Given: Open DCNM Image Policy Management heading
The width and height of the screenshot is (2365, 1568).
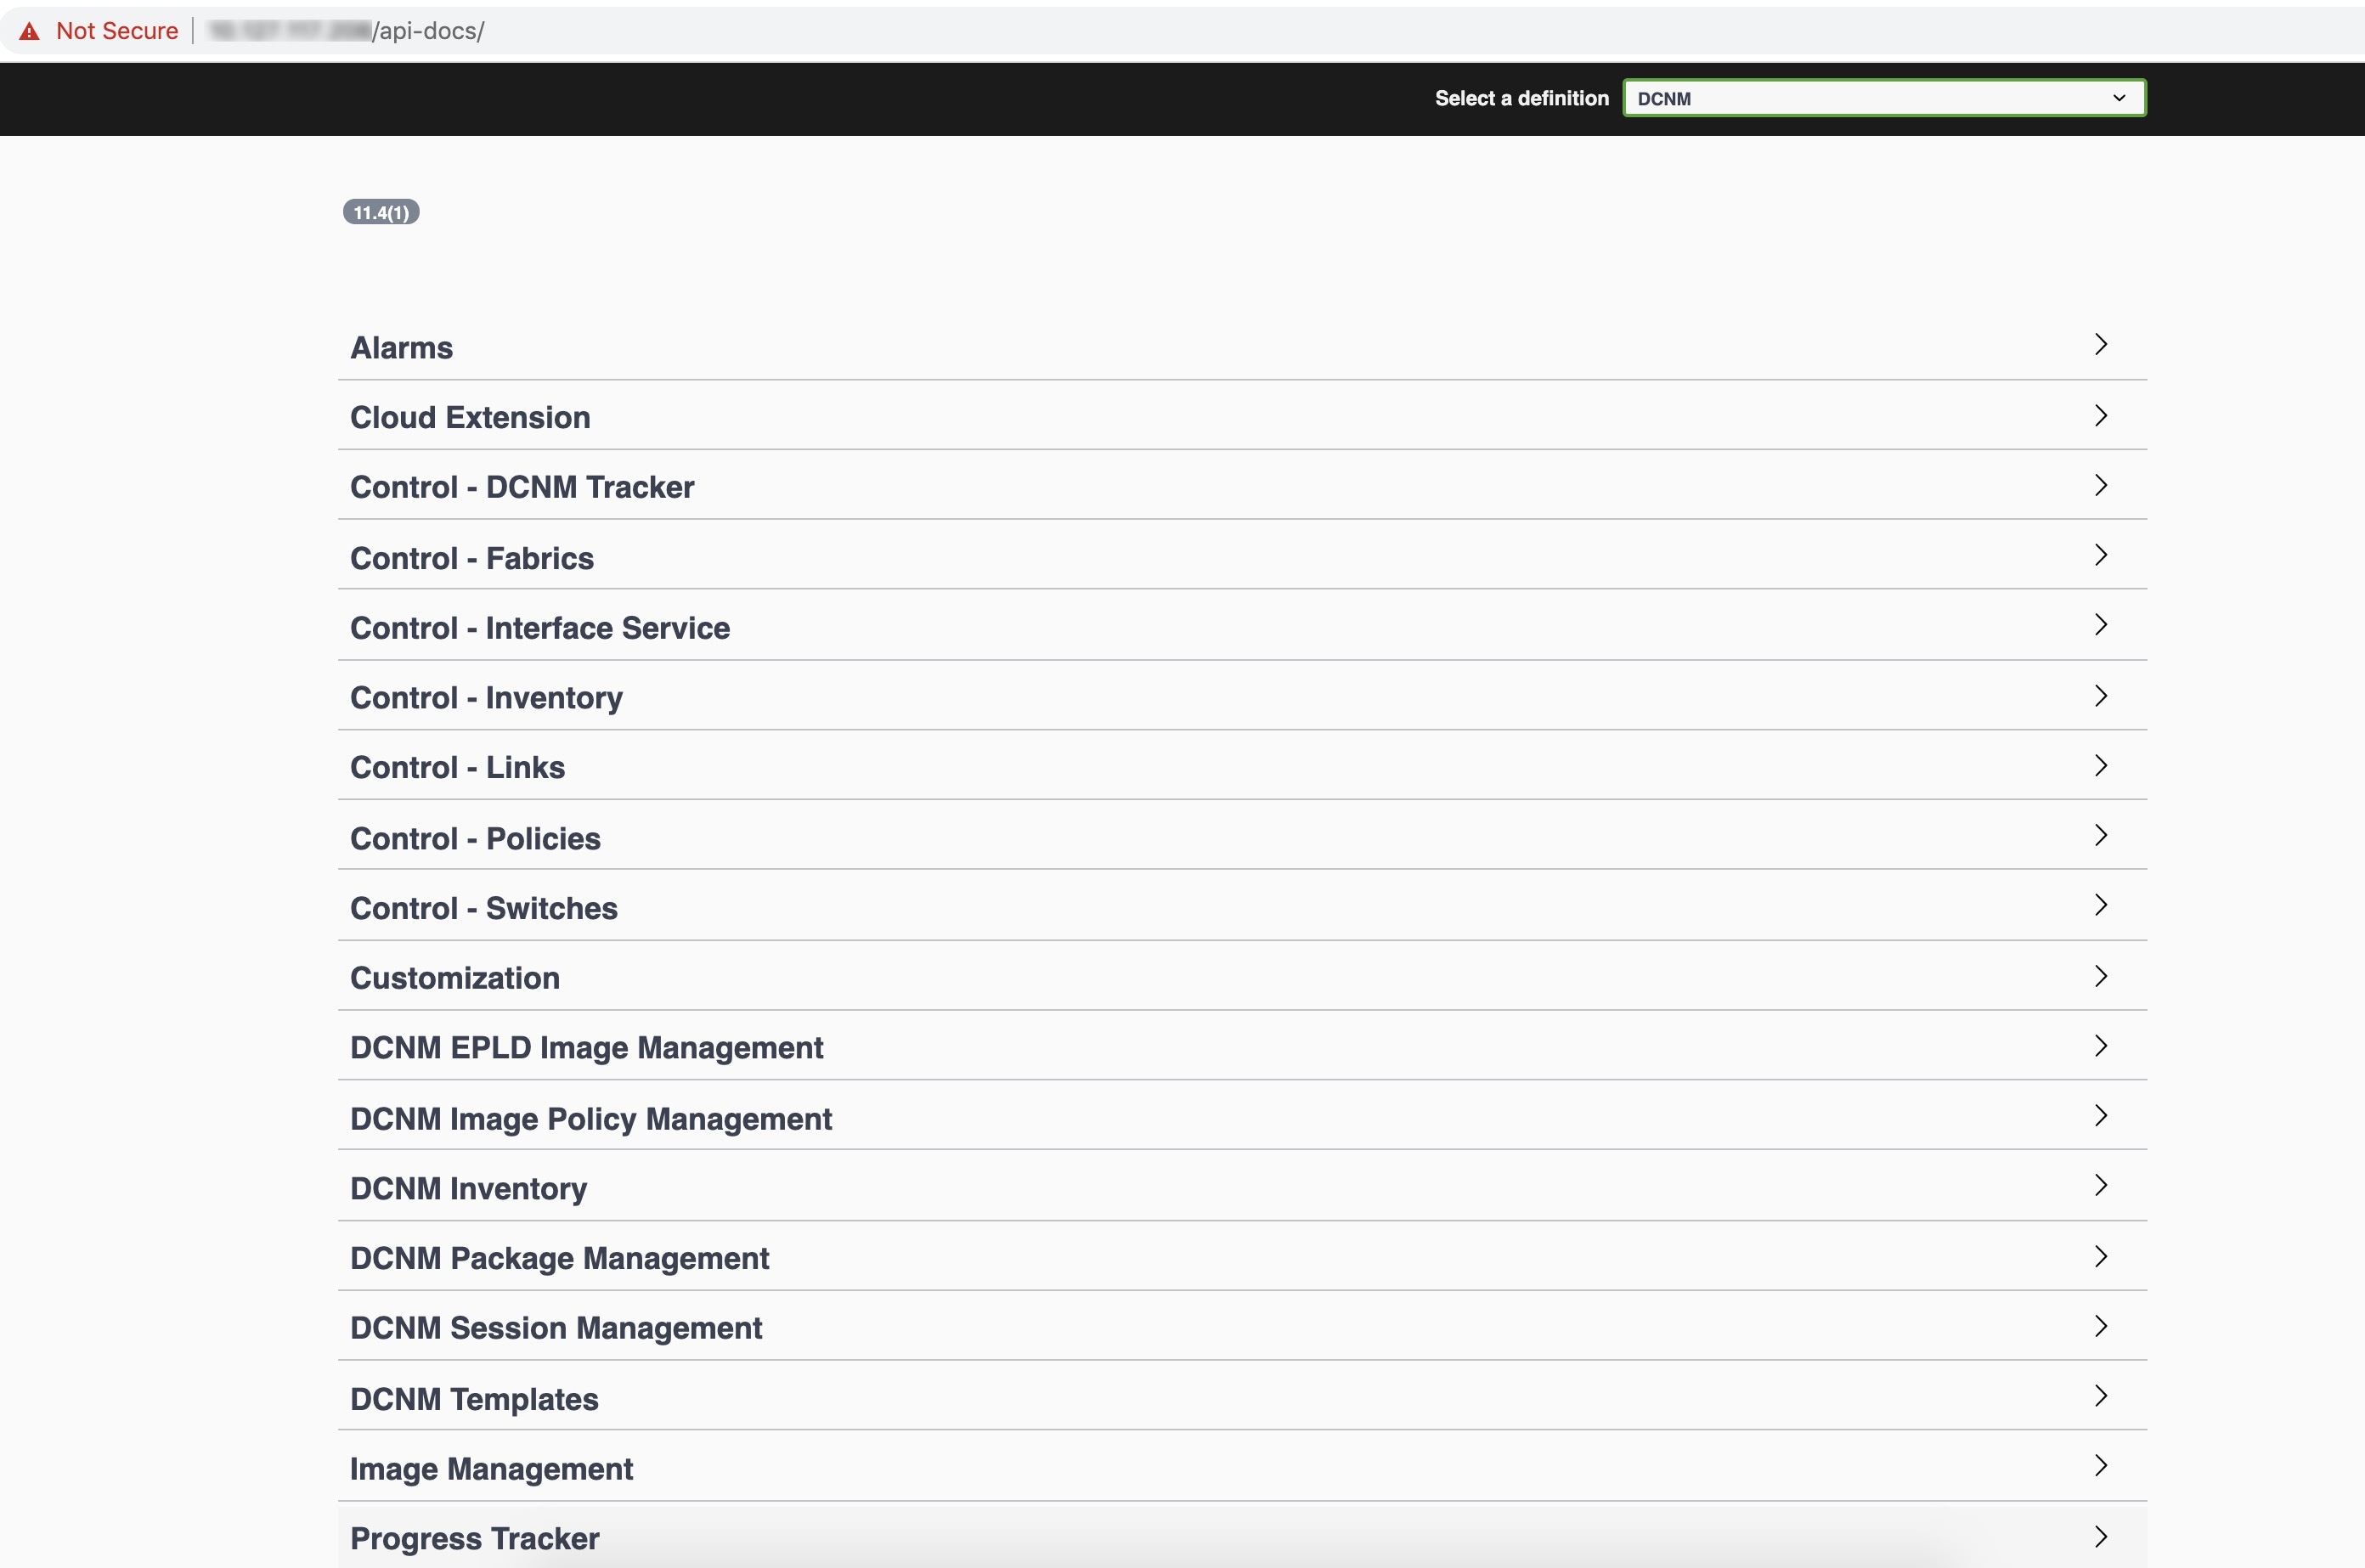Looking at the screenshot, I should (591, 1119).
